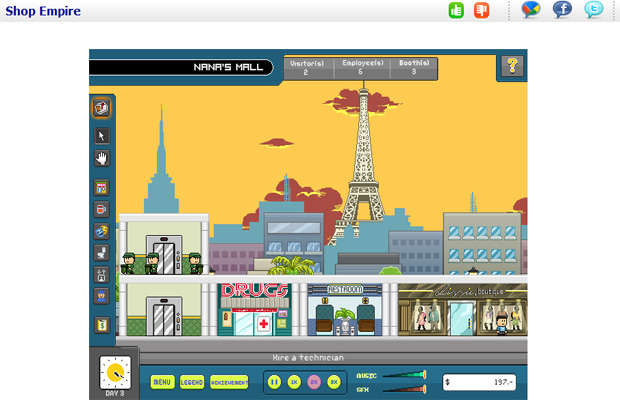Adjust the music volume slider
This screenshot has width=620, height=400.
[x=404, y=374]
